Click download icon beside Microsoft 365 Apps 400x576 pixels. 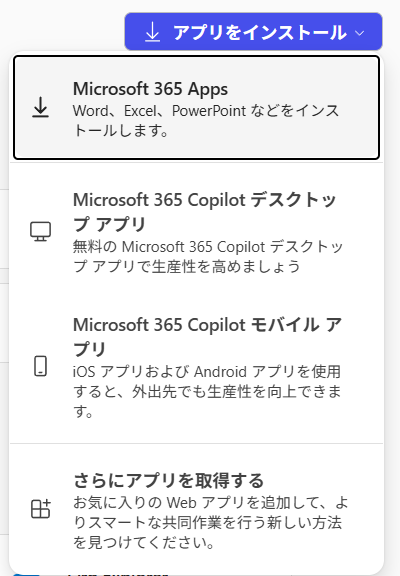(x=40, y=108)
